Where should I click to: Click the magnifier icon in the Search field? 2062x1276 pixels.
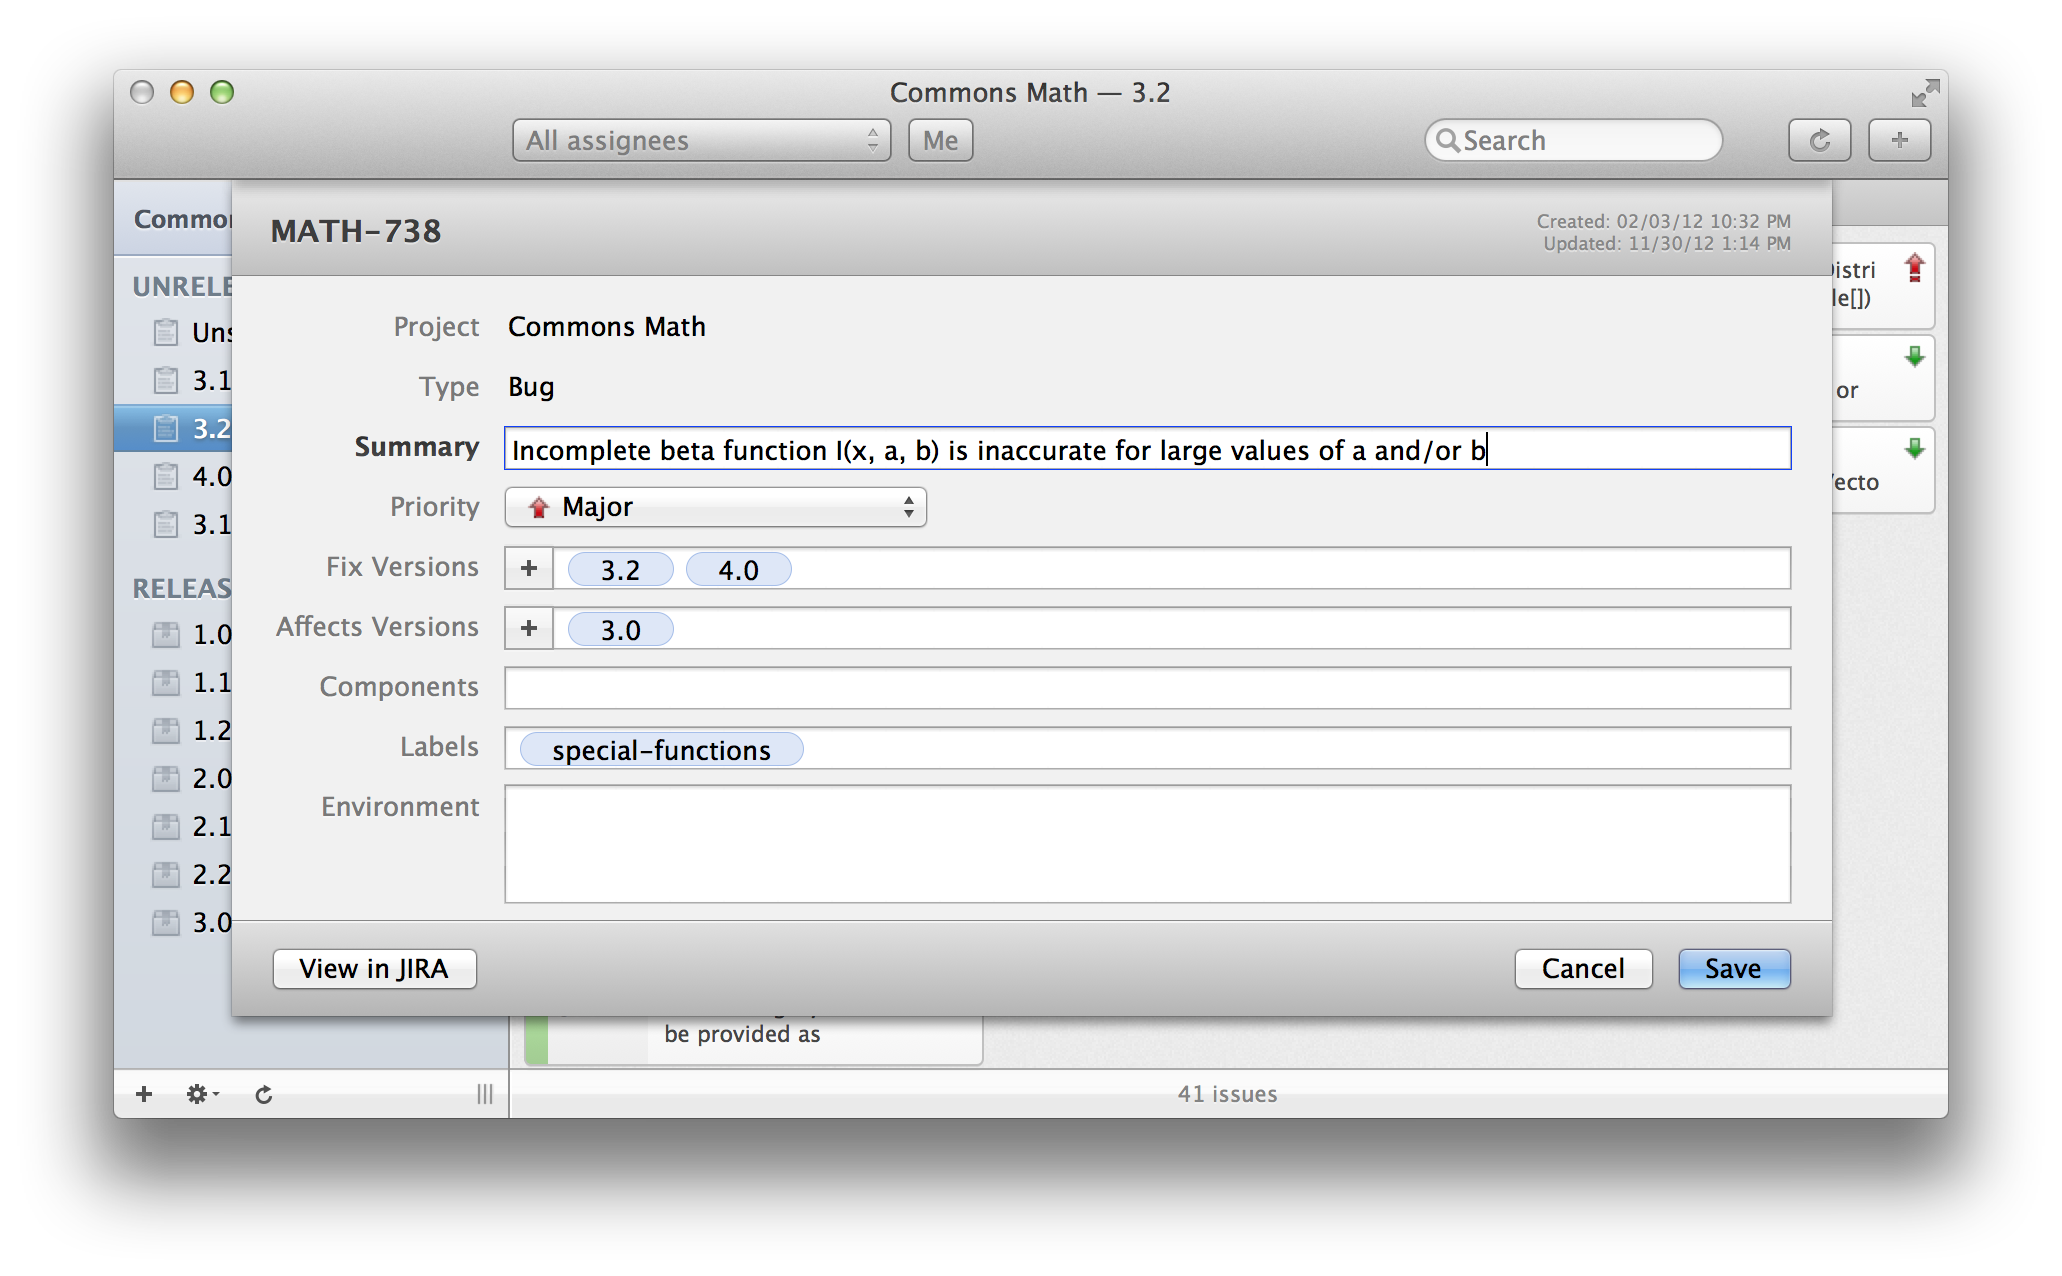(x=1446, y=140)
